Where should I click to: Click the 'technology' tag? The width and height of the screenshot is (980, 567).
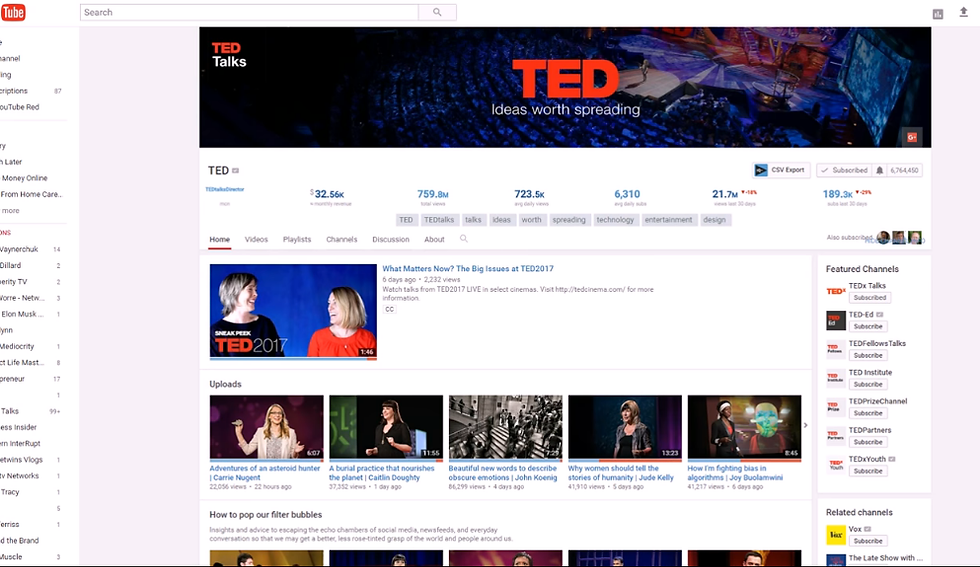click(x=615, y=220)
